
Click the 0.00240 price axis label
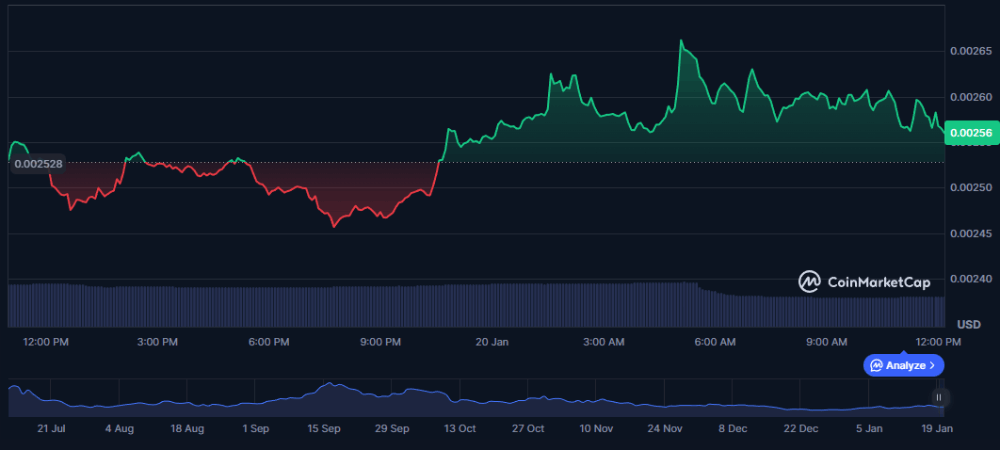971,279
